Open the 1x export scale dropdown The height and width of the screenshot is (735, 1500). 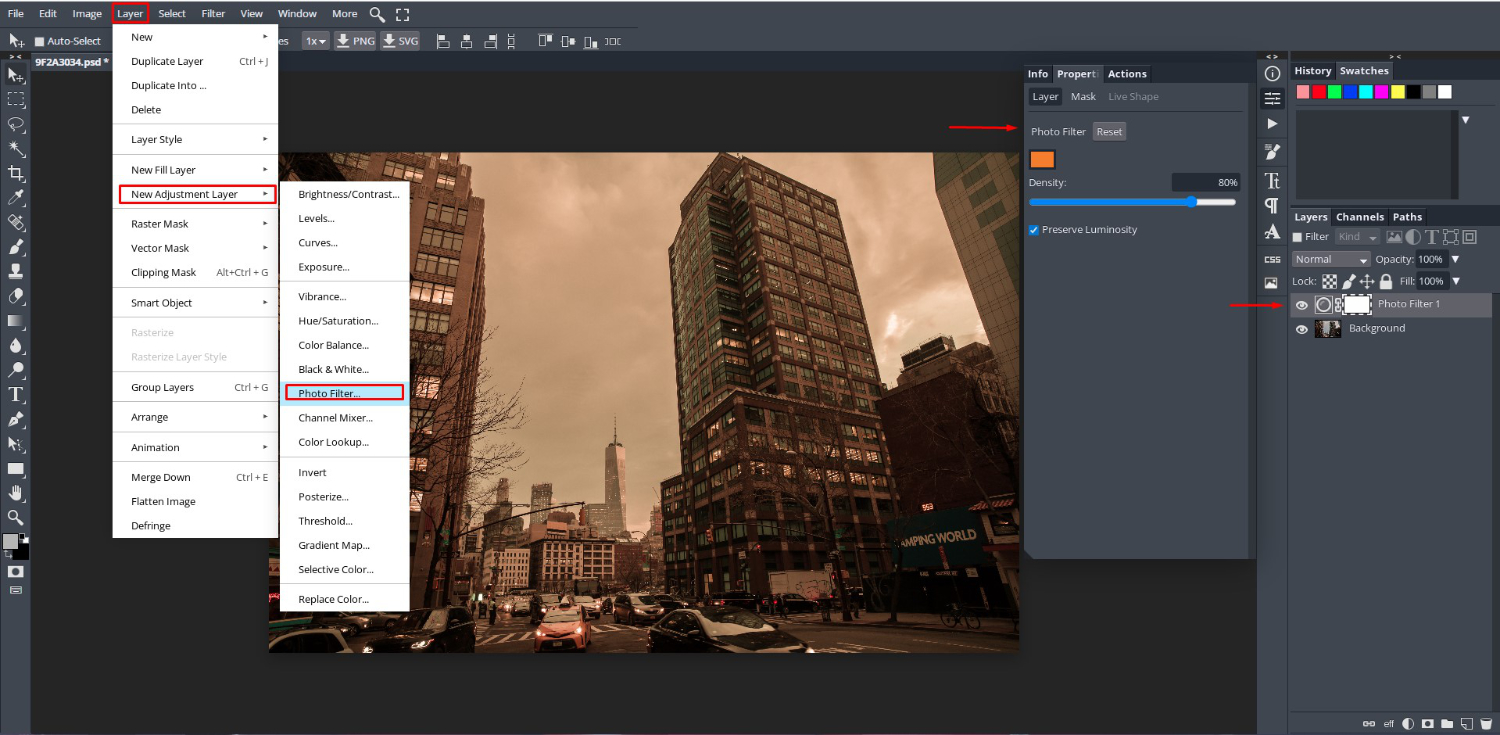[x=316, y=41]
